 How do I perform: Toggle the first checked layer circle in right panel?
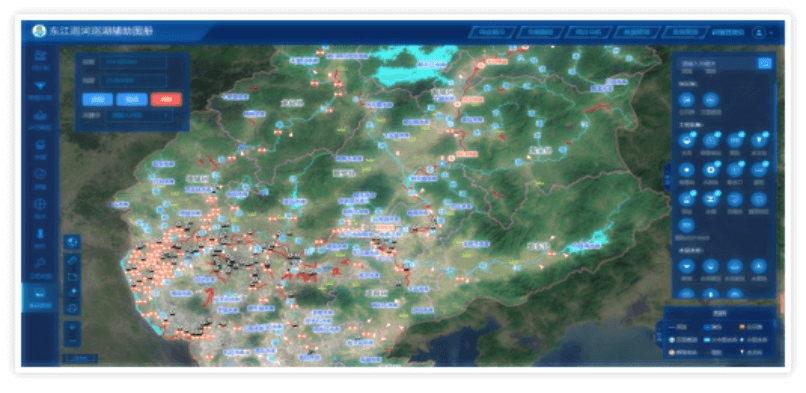point(687,140)
